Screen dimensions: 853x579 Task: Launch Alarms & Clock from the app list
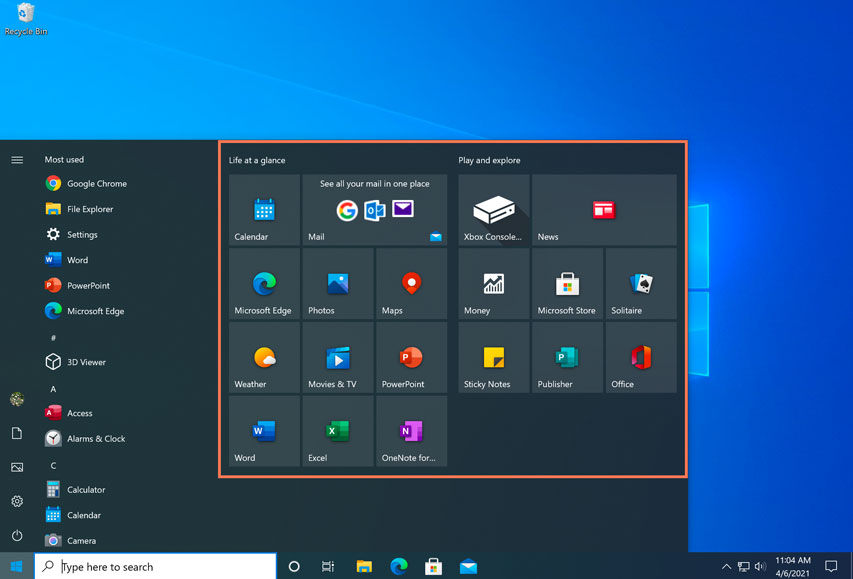click(94, 438)
